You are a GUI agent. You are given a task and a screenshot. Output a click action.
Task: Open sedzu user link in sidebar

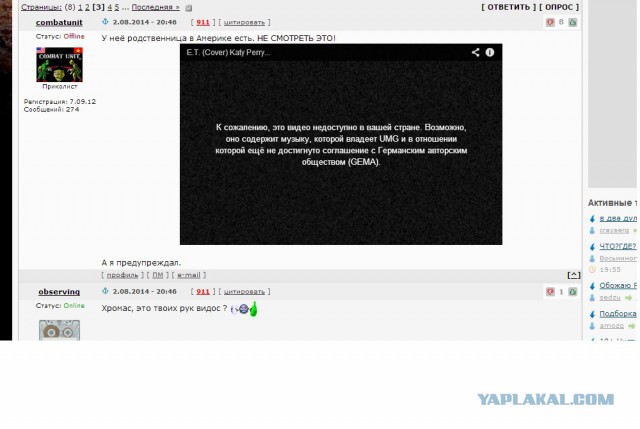pos(610,298)
